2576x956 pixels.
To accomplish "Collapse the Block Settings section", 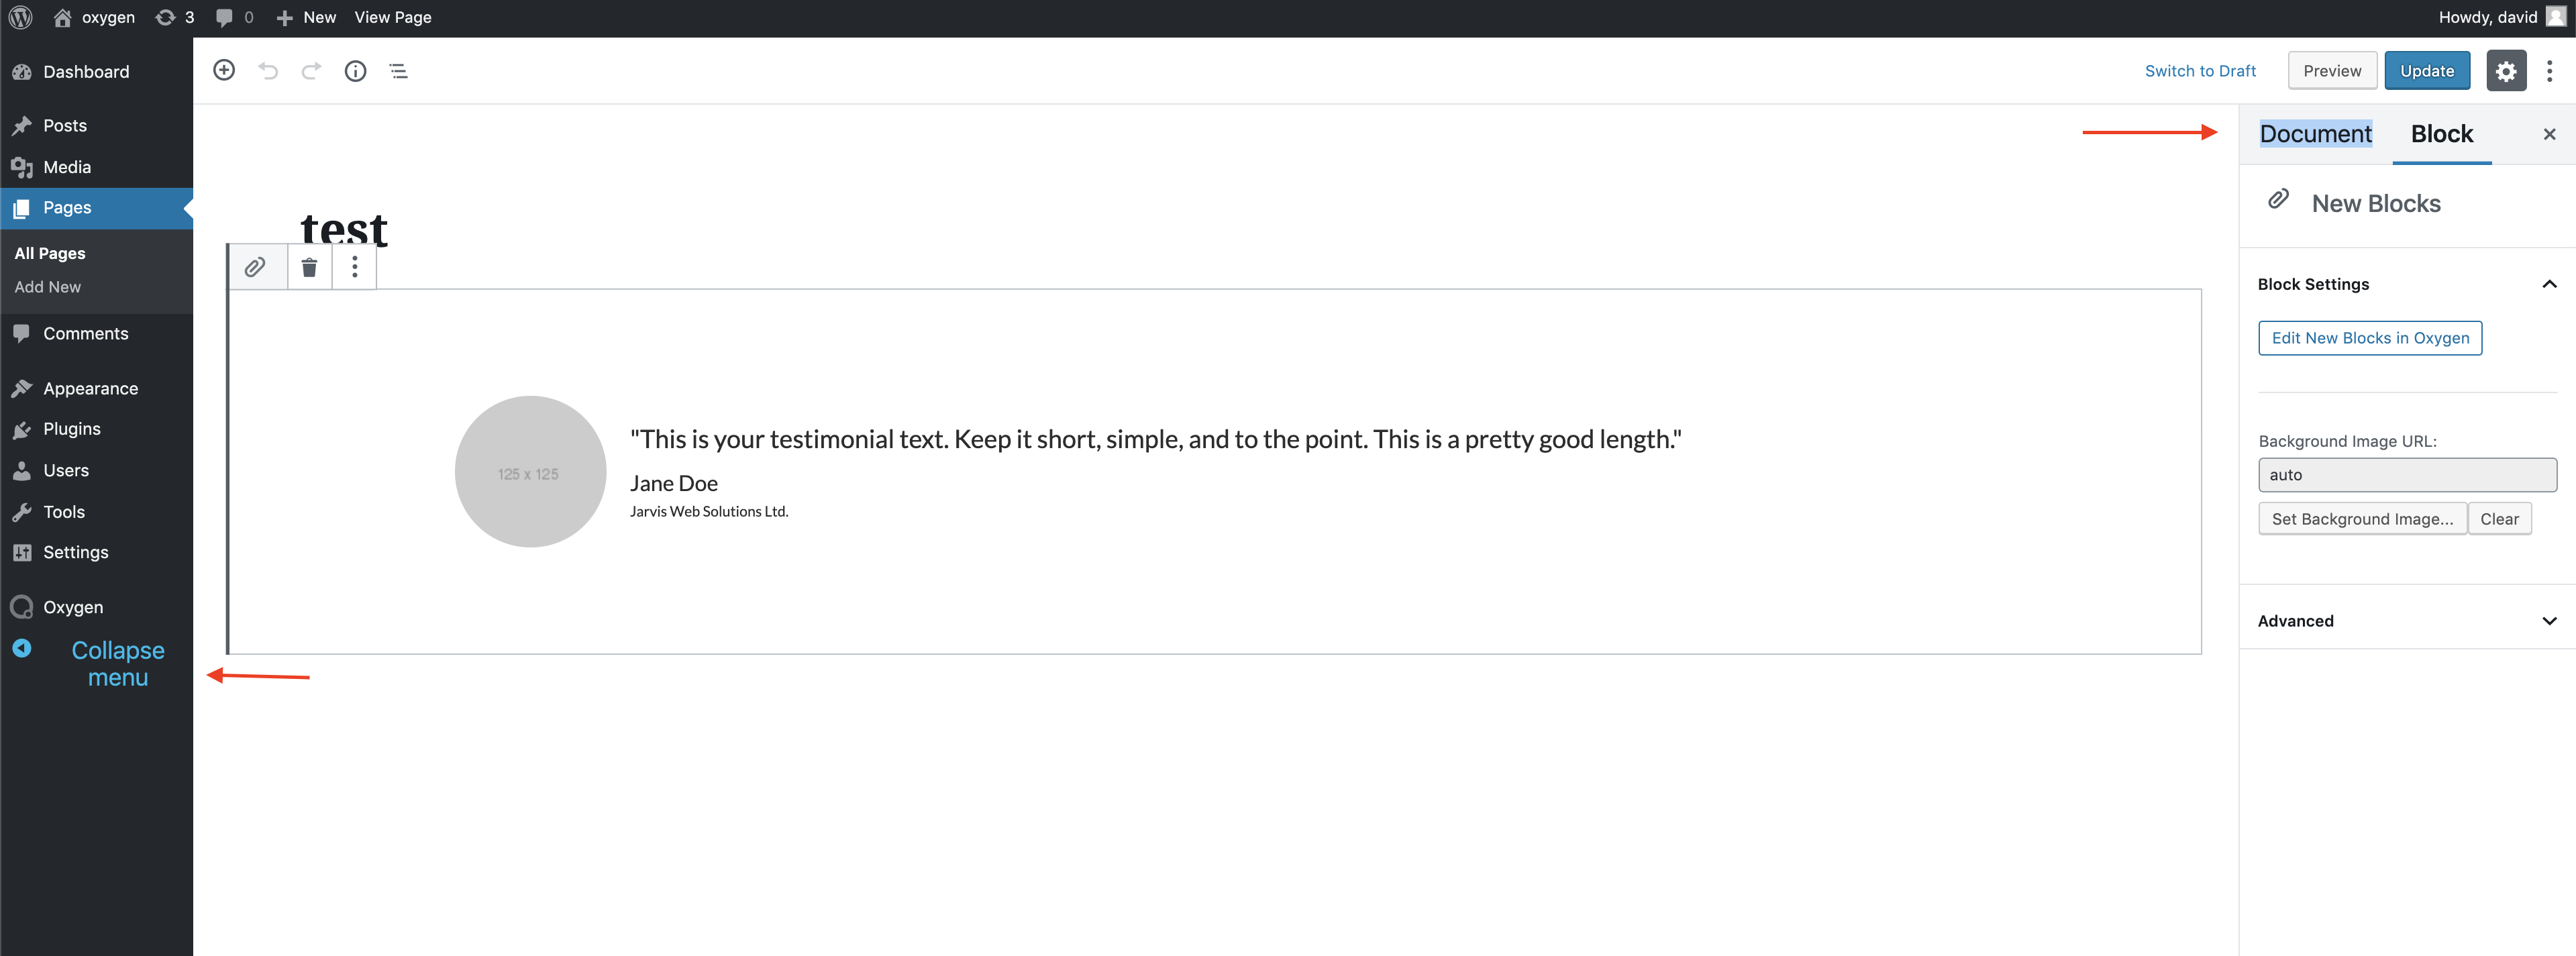I will (2549, 284).
